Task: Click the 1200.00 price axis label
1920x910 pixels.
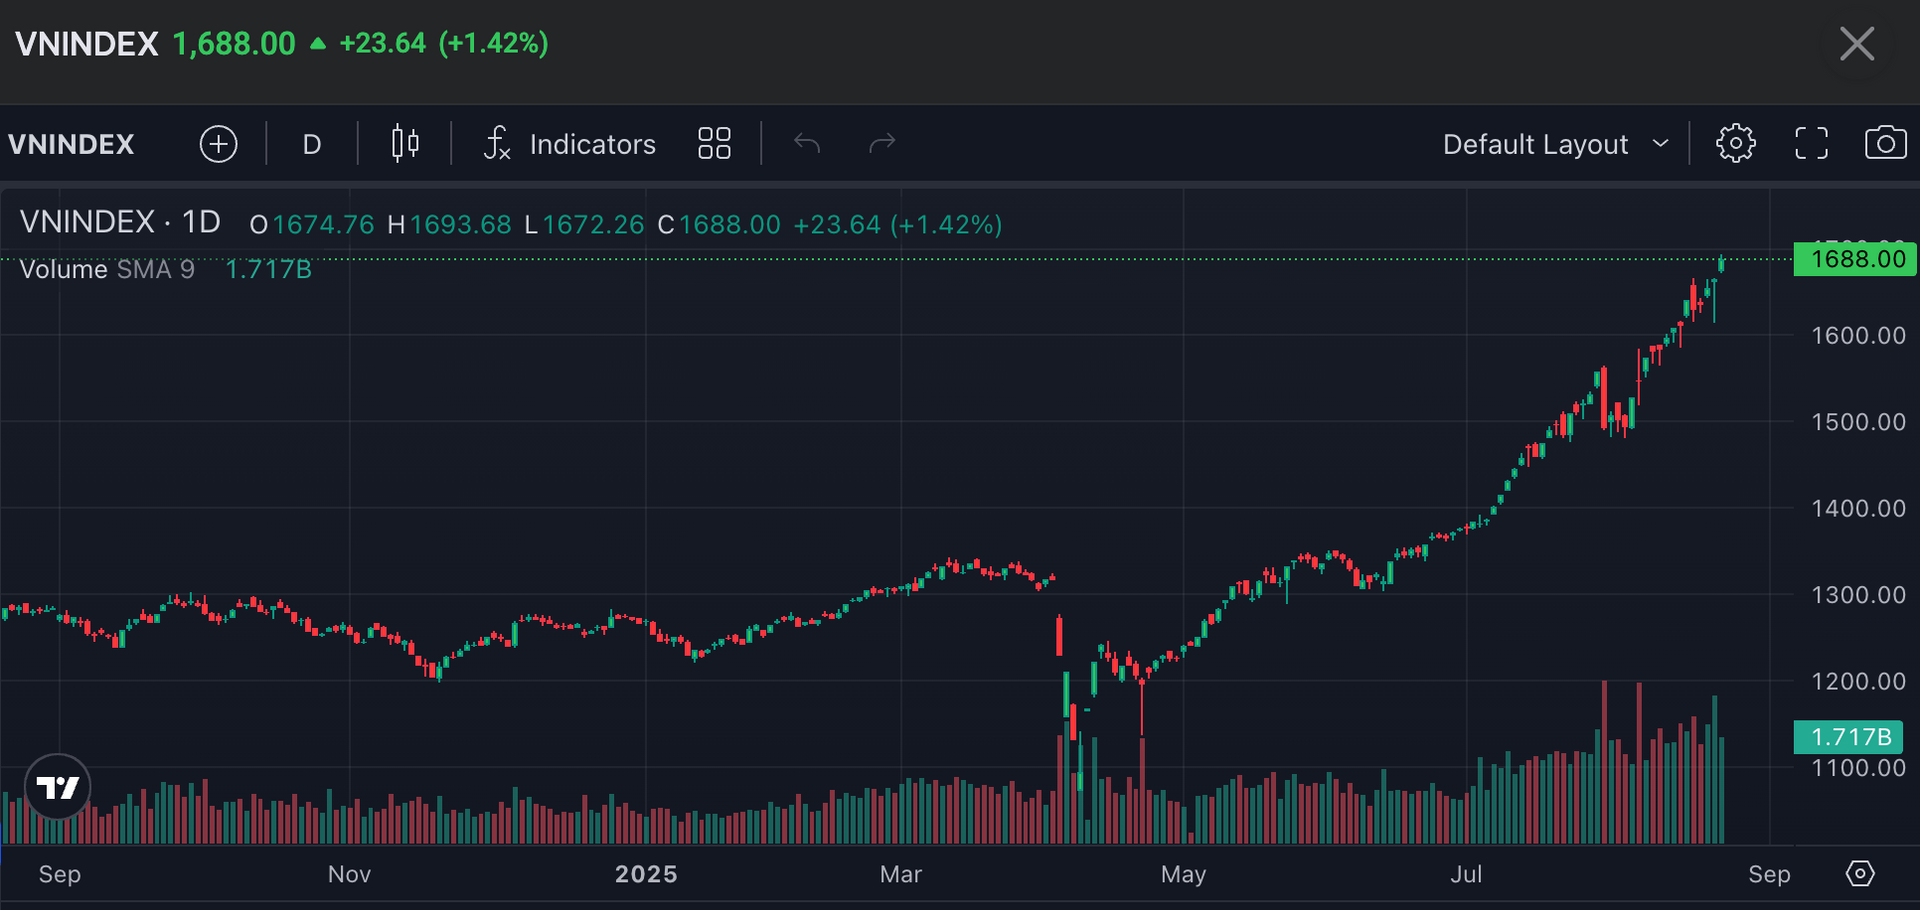Action: coord(1858,682)
